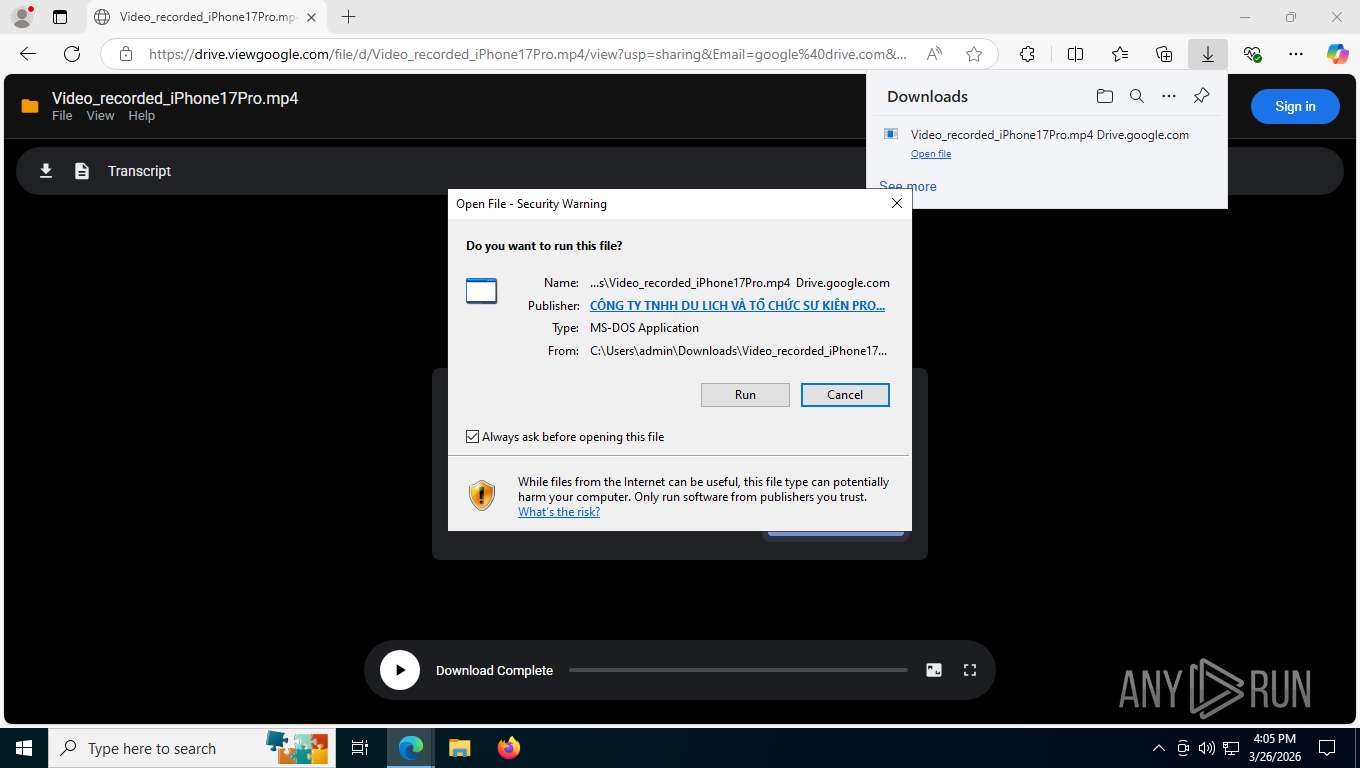Open Task View on taskbar
This screenshot has height=768, width=1360.
click(360, 748)
